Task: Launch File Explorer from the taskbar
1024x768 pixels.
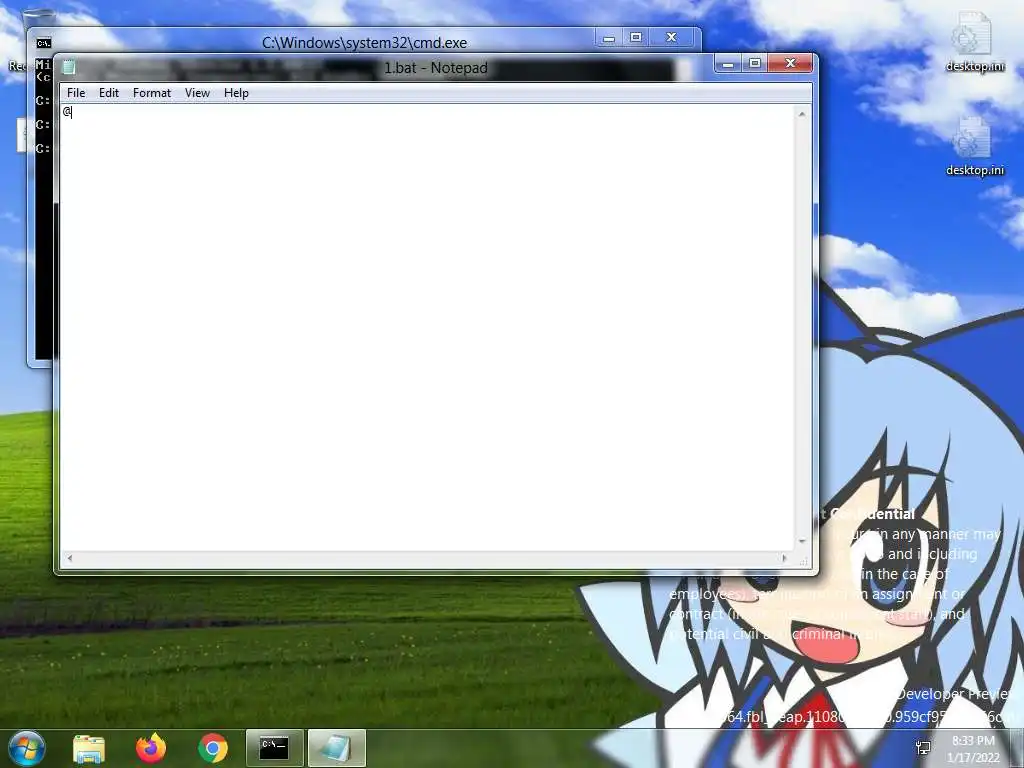Action: pos(89,748)
